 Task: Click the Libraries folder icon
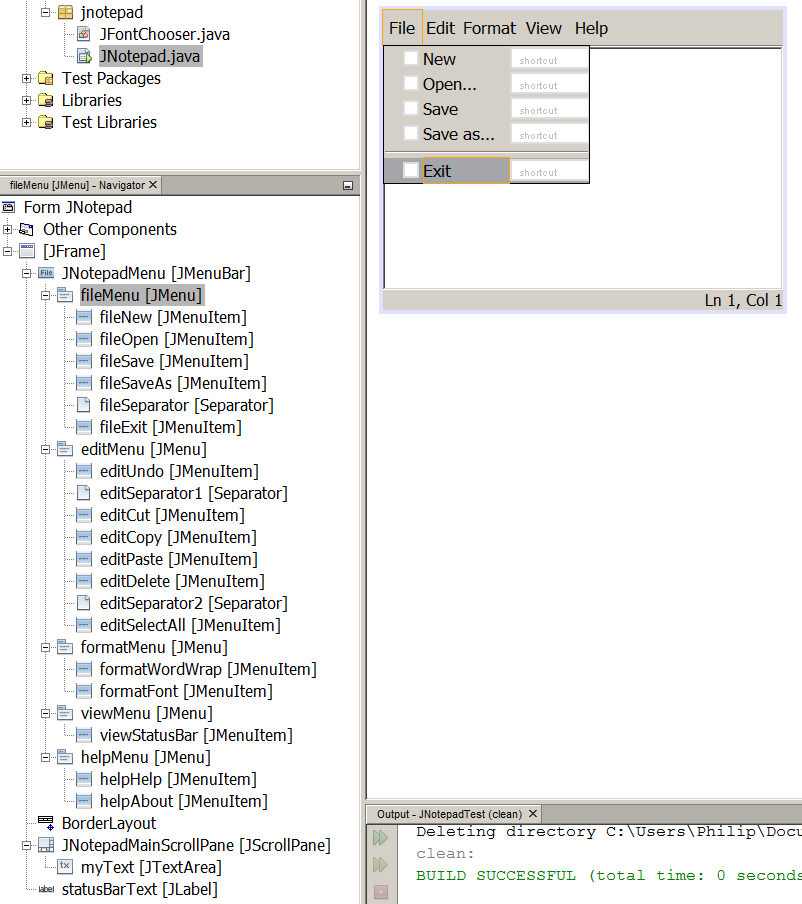[x=46, y=100]
